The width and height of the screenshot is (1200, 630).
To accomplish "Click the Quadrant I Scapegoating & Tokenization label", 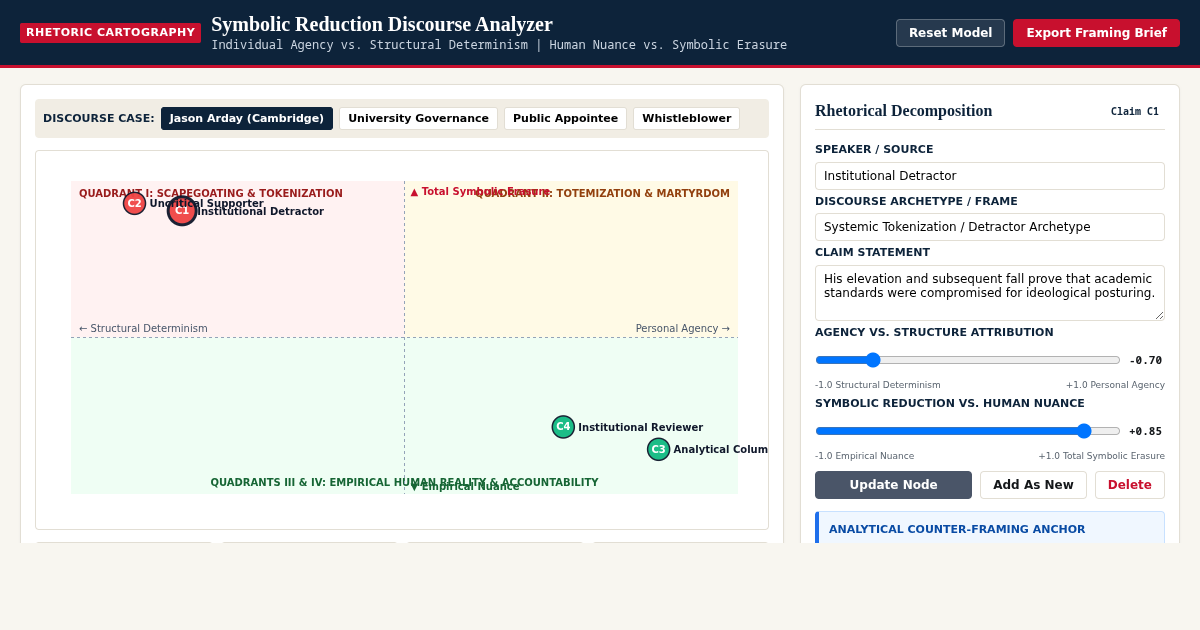I will tap(211, 194).
